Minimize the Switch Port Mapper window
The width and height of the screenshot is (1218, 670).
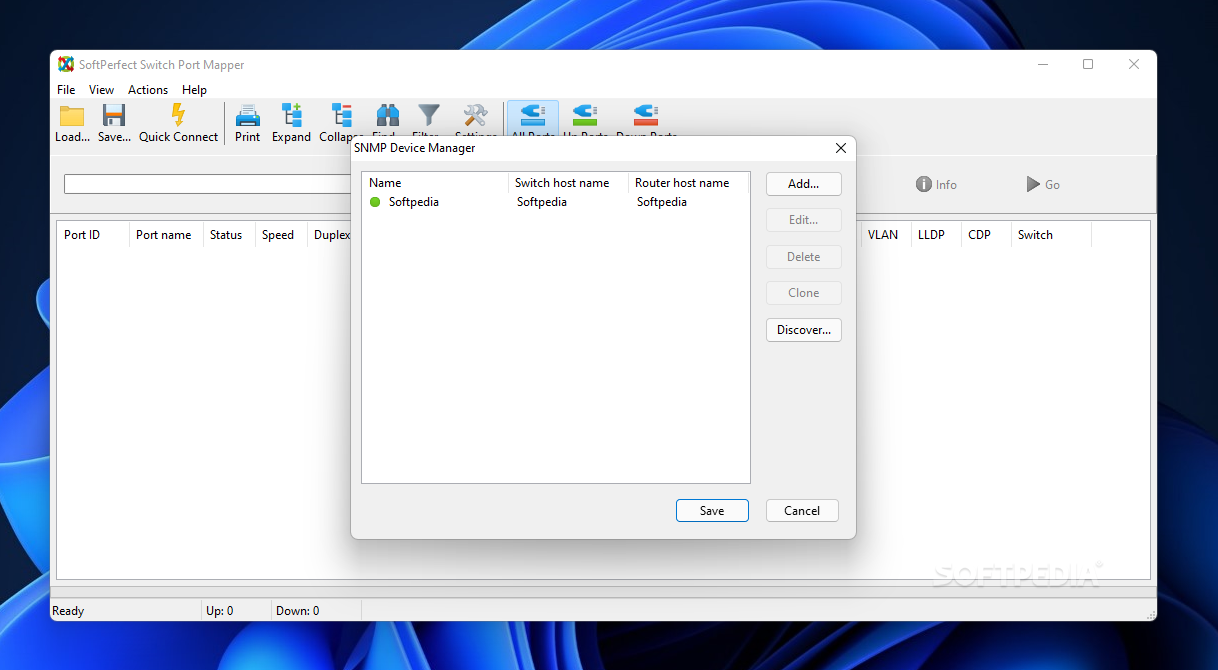pyautogui.click(x=1043, y=64)
